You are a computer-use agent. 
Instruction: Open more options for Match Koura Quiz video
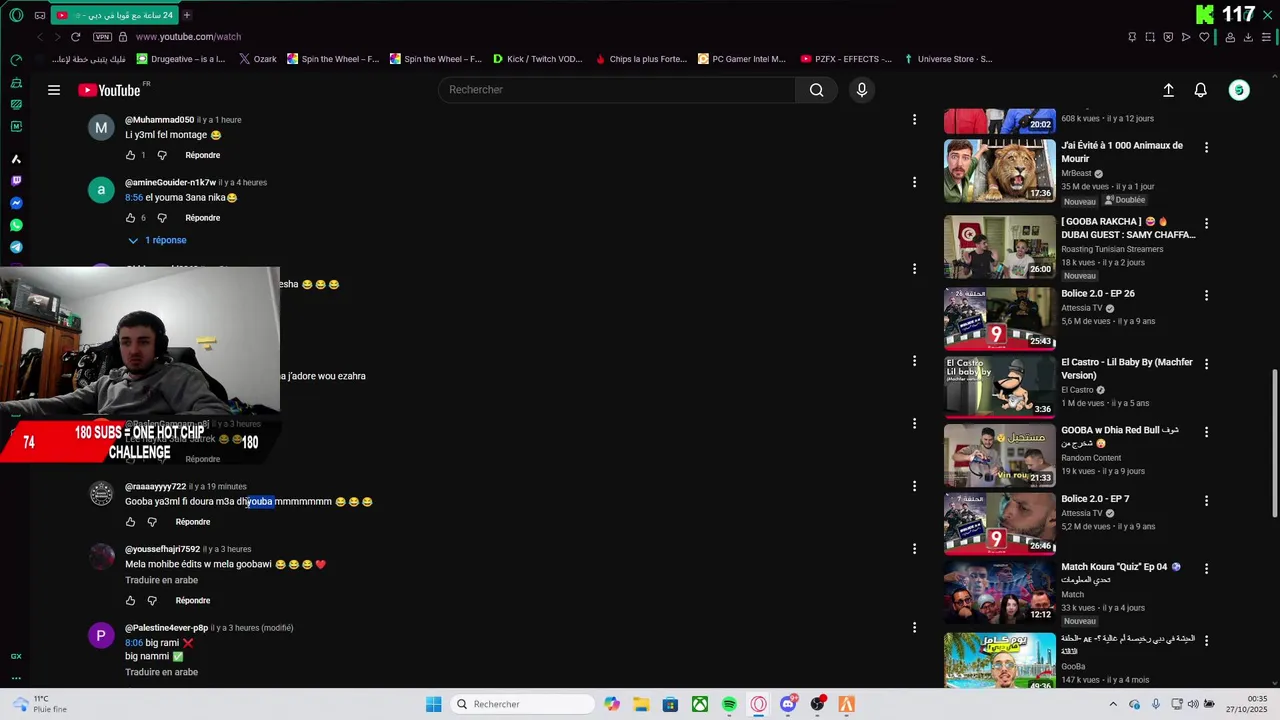coord(1206,569)
